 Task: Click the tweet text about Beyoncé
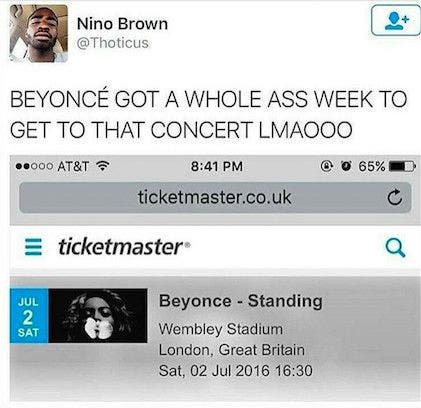(x=209, y=114)
